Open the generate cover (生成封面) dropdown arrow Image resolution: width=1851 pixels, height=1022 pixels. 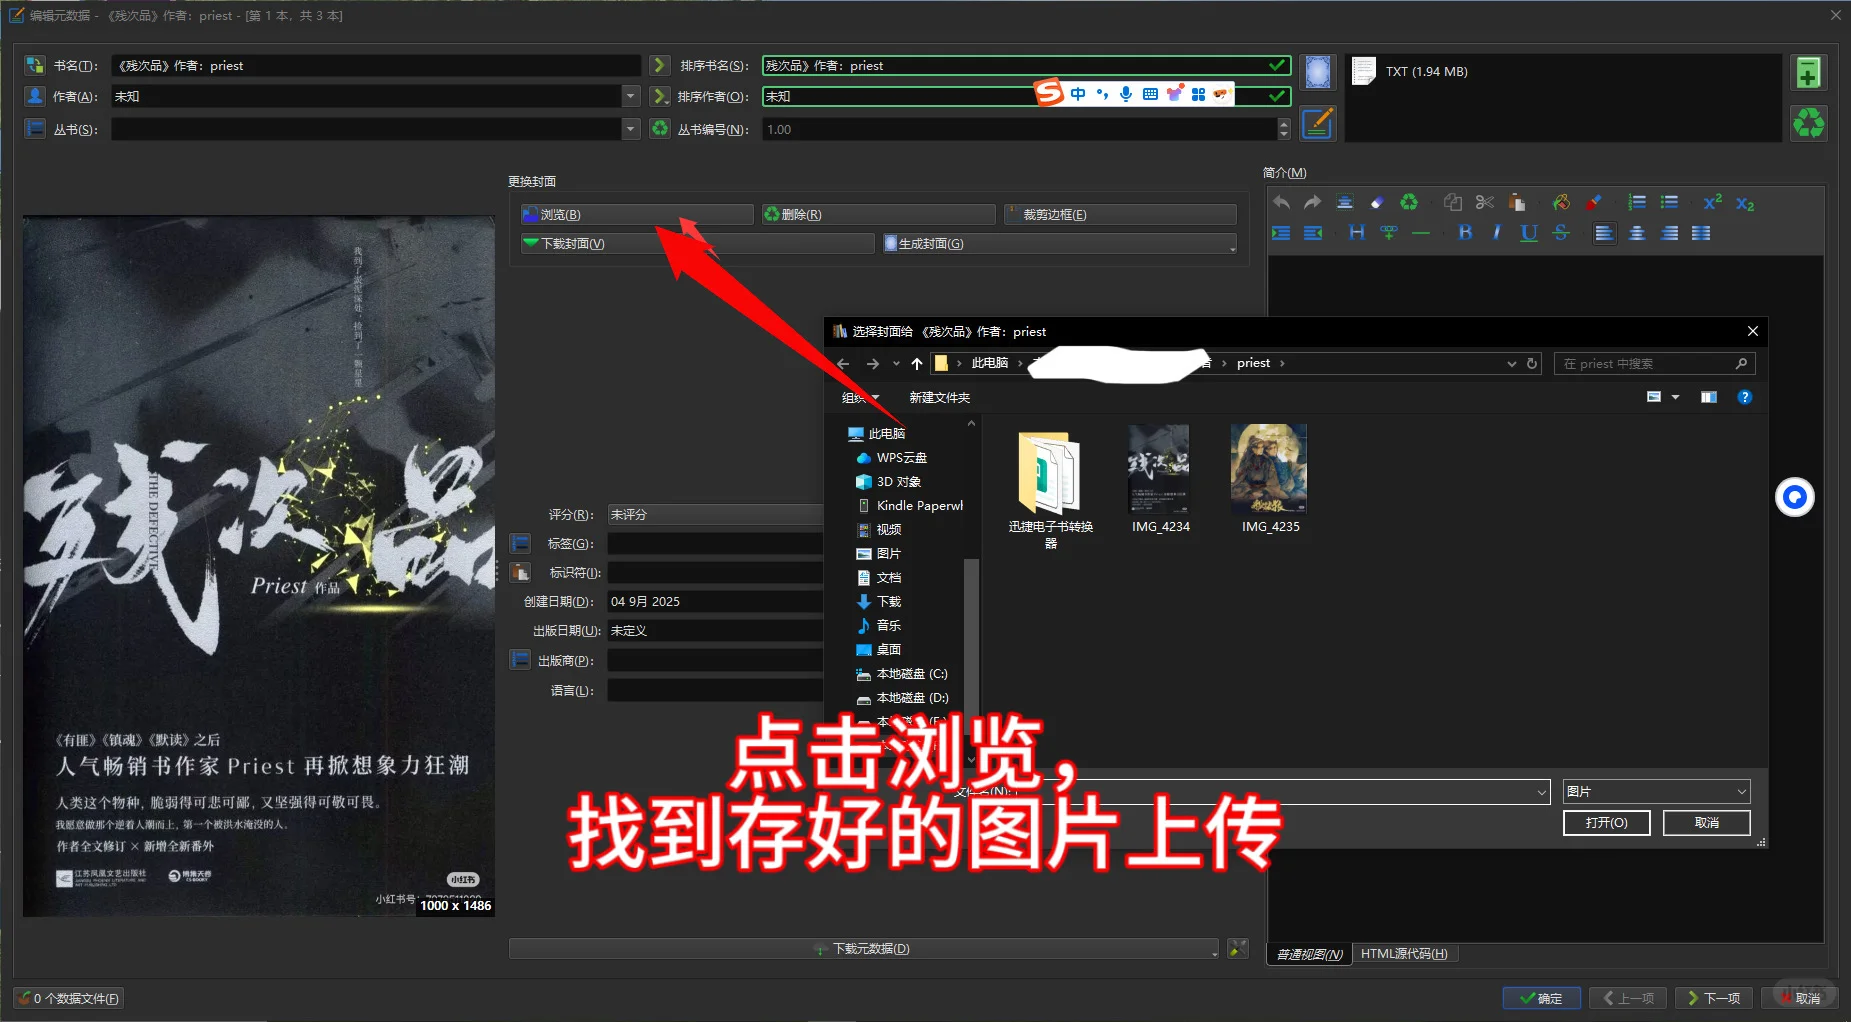(x=1231, y=245)
